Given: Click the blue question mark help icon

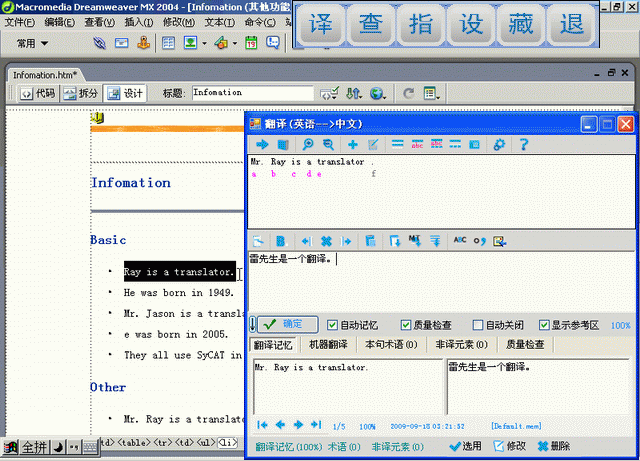Looking at the screenshot, I should pyautogui.click(x=523, y=145).
